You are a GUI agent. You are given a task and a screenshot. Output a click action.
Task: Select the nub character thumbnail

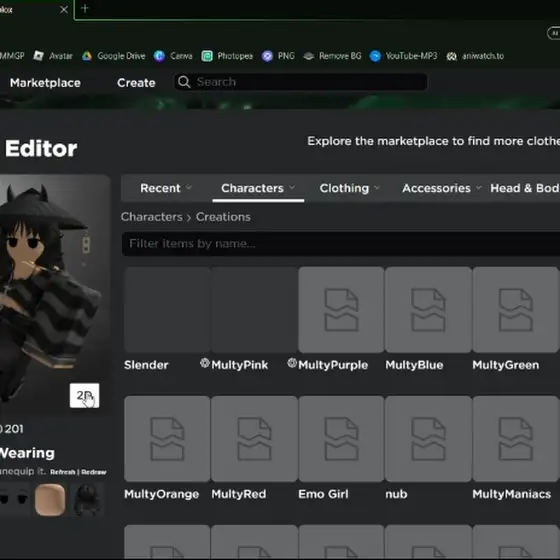[x=428, y=439]
